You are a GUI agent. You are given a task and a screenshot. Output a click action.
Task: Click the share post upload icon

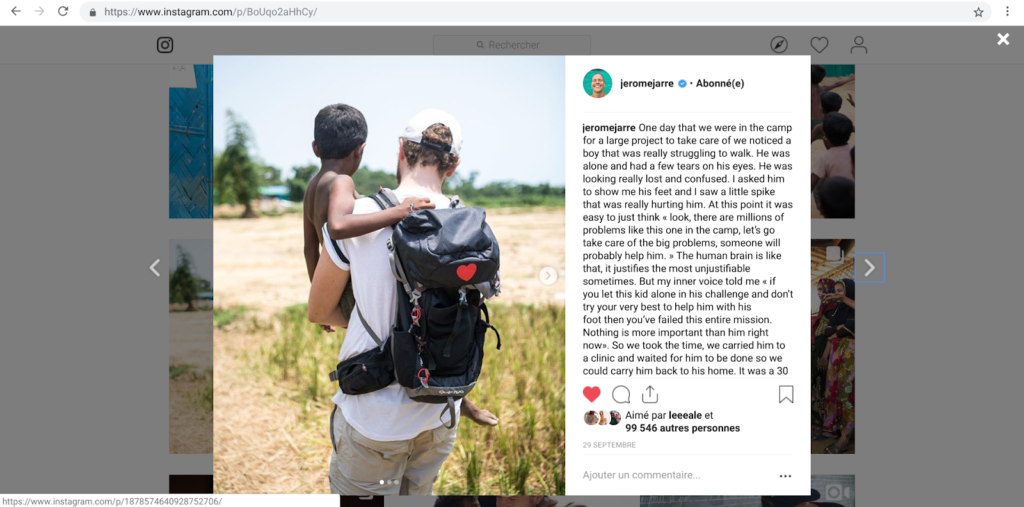pos(649,394)
